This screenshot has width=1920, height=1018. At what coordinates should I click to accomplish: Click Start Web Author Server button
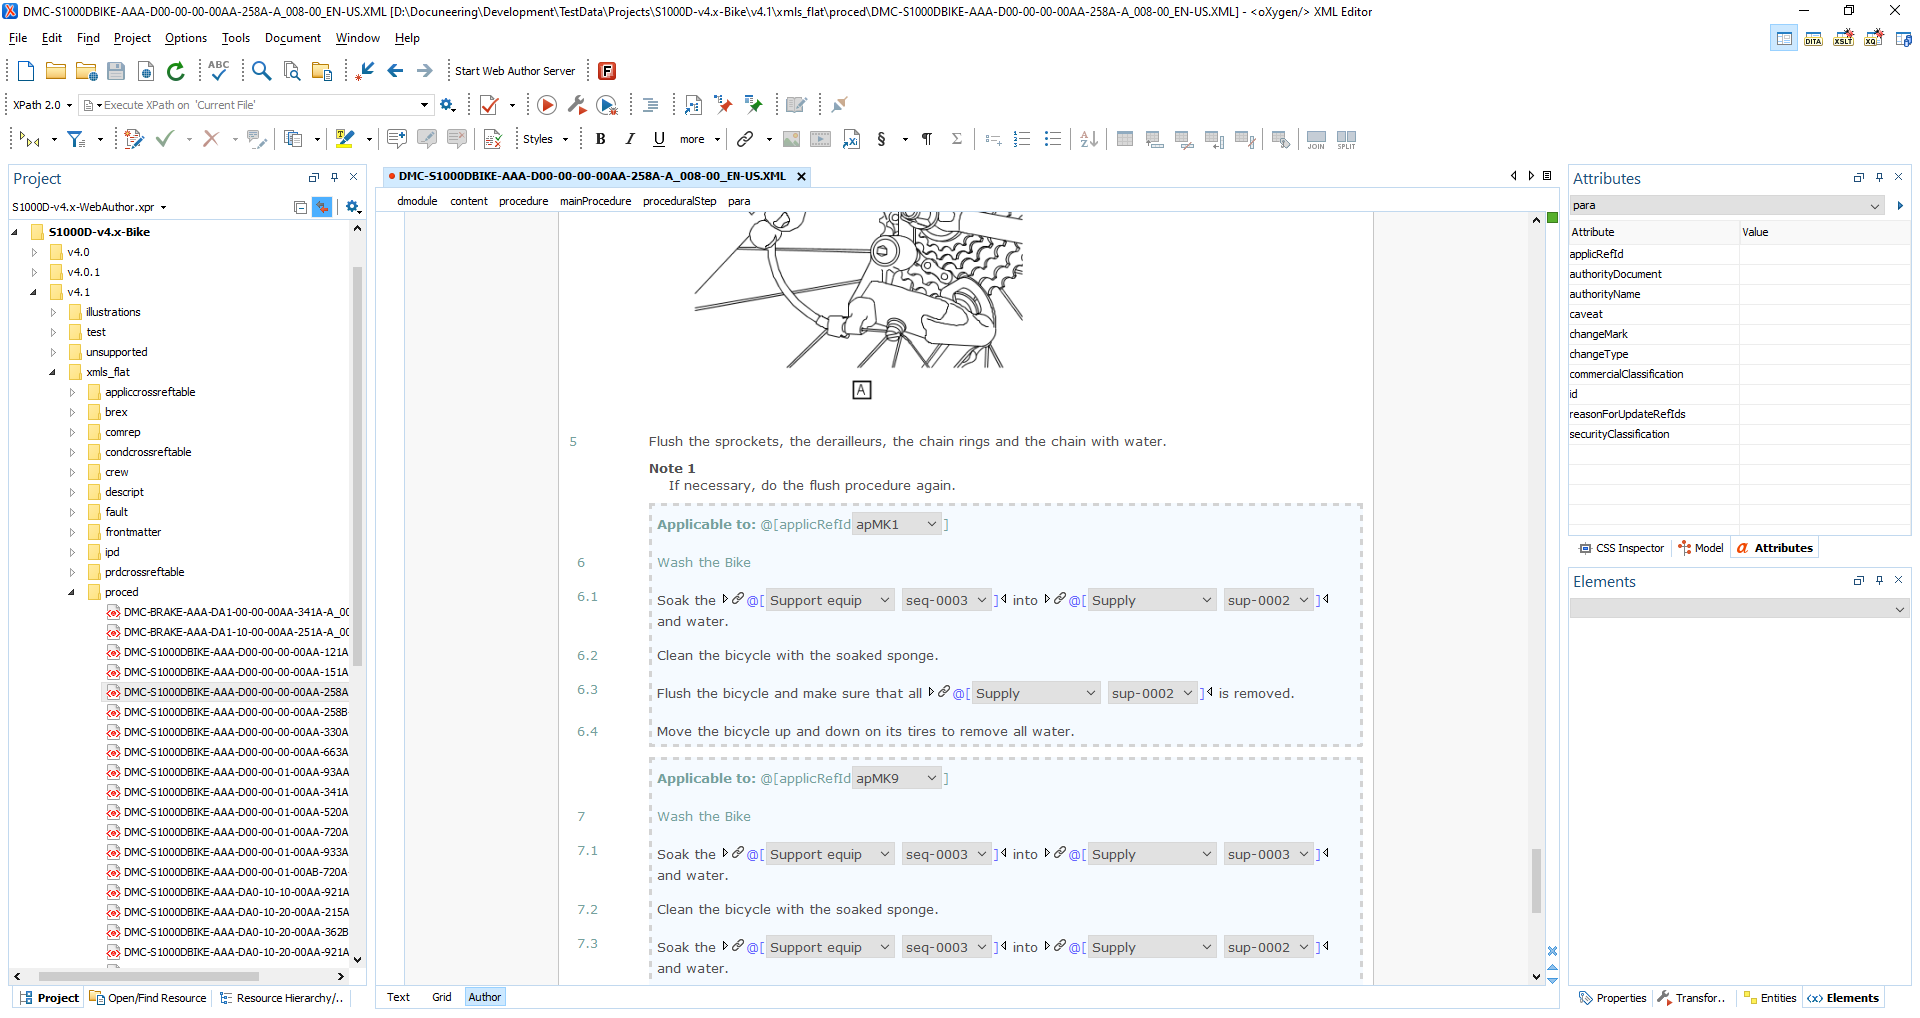tap(514, 71)
